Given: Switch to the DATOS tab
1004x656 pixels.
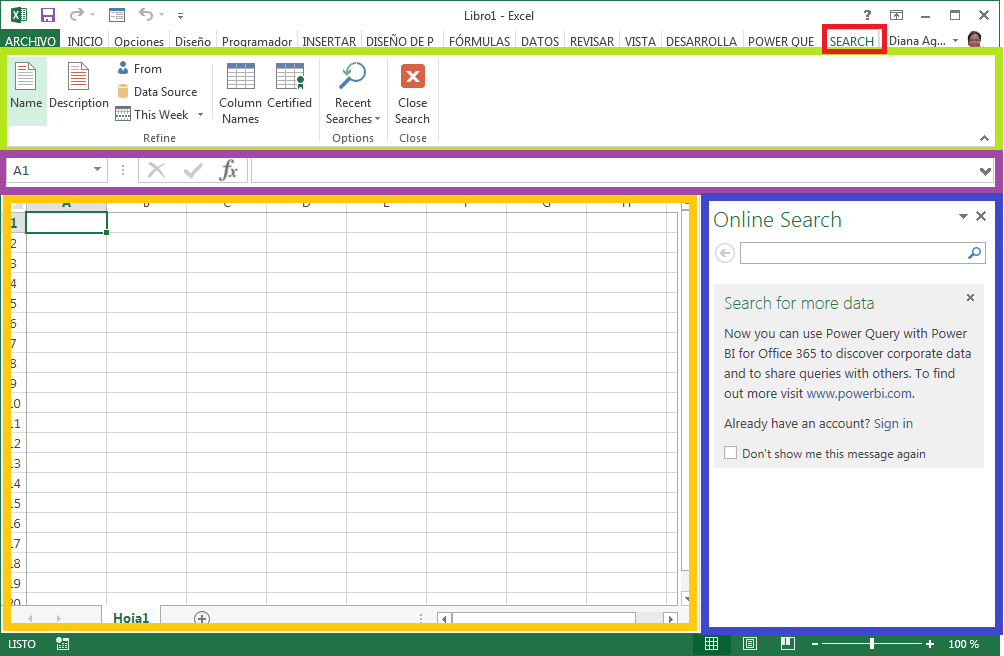Looking at the screenshot, I should [x=540, y=41].
